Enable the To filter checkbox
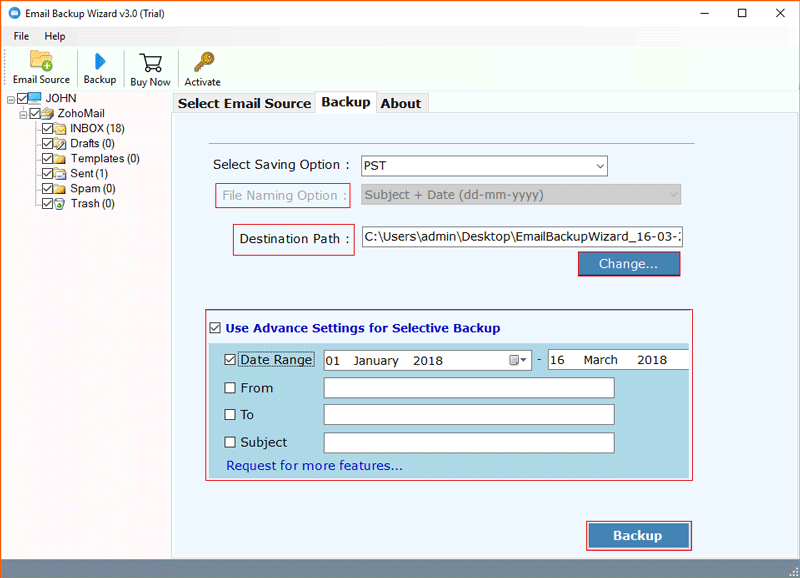 click(x=230, y=415)
